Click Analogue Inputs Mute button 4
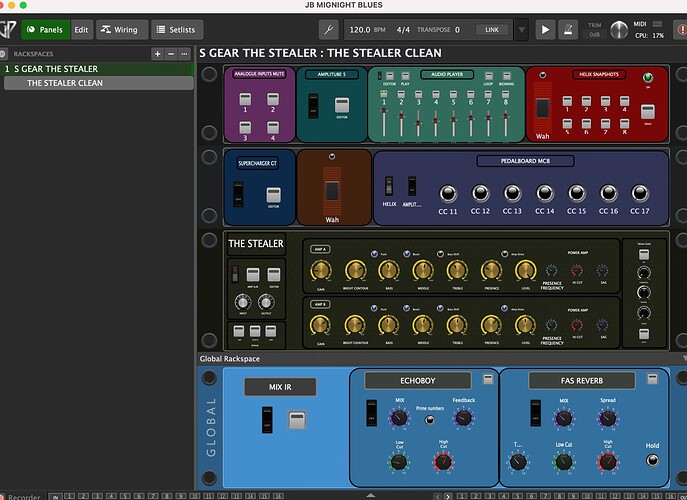The width and height of the screenshot is (687, 500). click(x=273, y=128)
